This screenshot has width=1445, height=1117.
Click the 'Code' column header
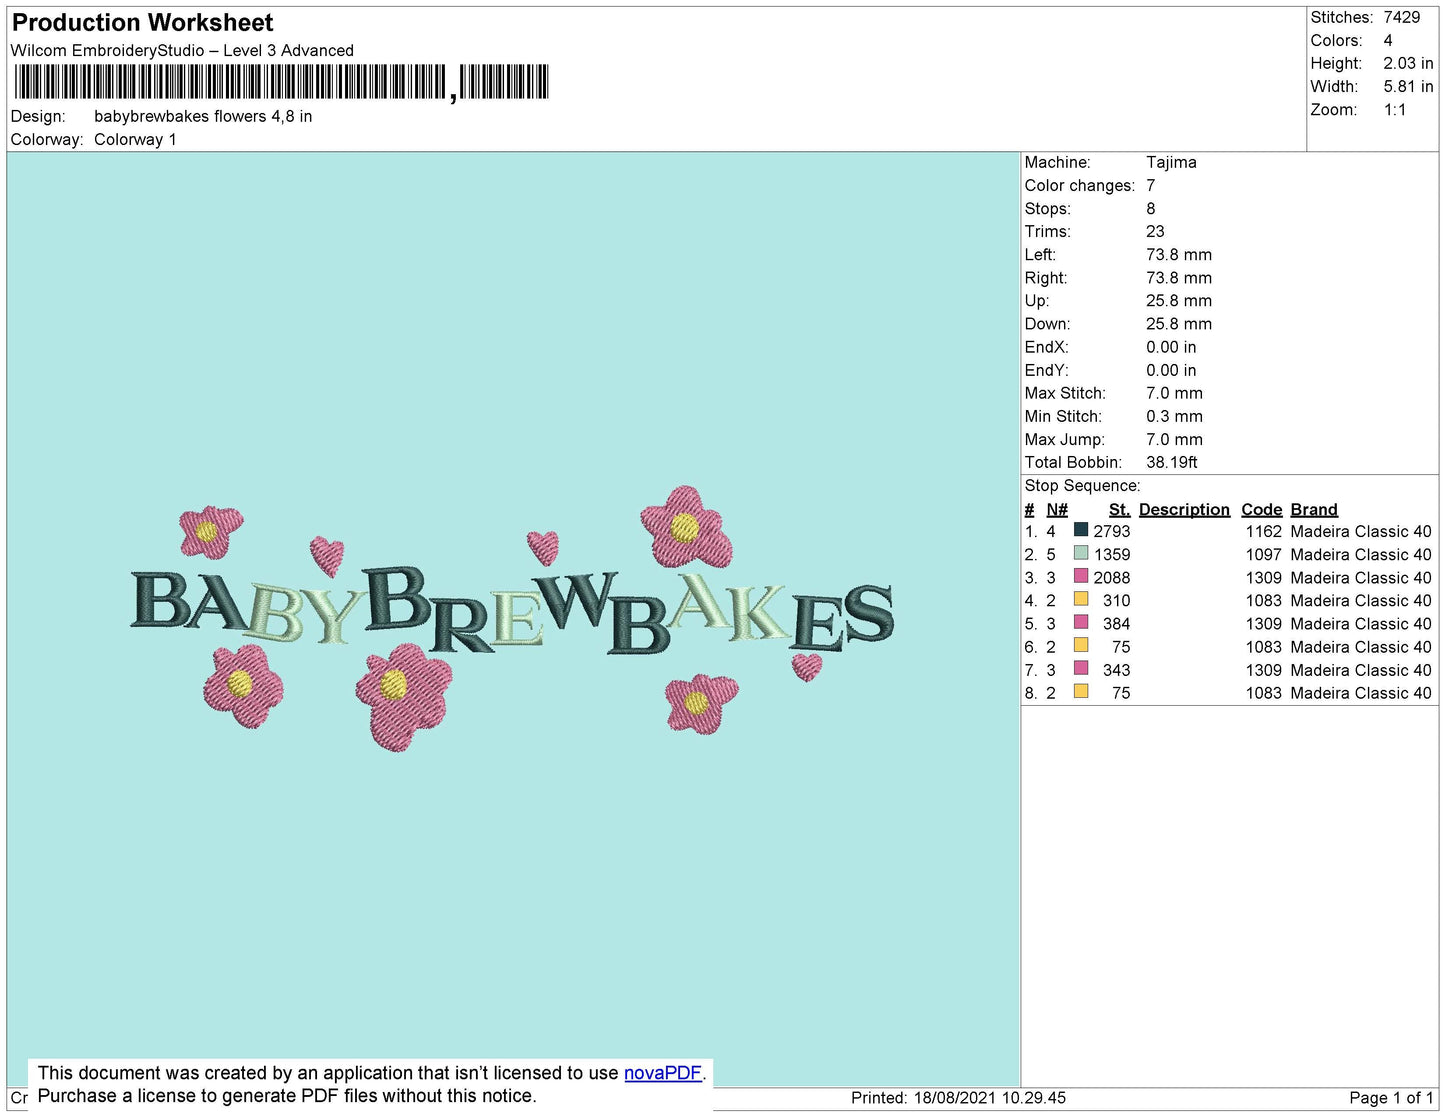(1261, 509)
